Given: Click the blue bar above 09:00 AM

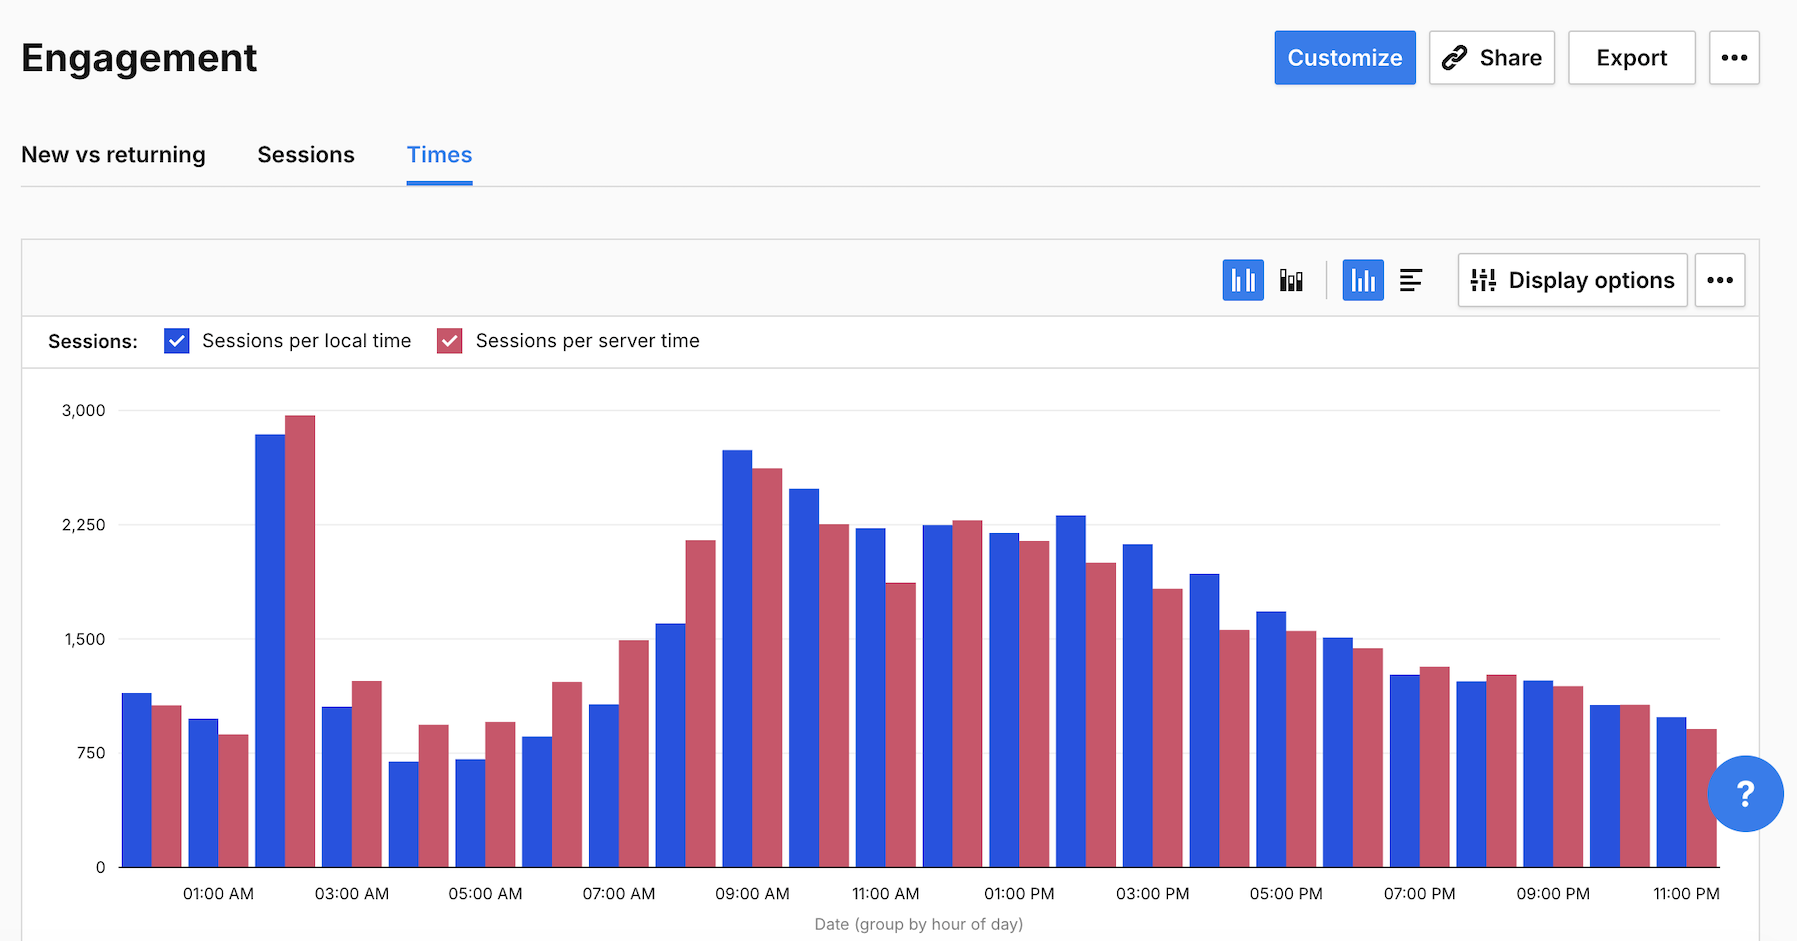Looking at the screenshot, I should pos(737,658).
